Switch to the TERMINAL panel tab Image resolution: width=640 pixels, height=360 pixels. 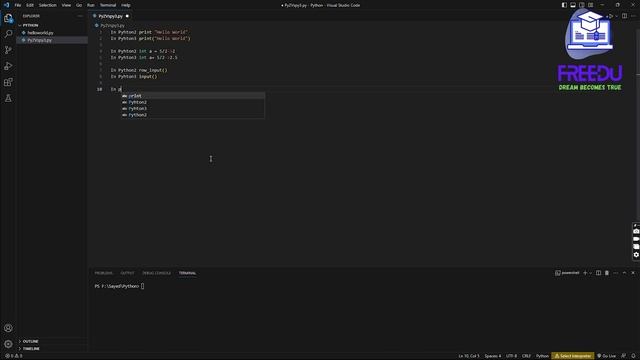(187, 273)
